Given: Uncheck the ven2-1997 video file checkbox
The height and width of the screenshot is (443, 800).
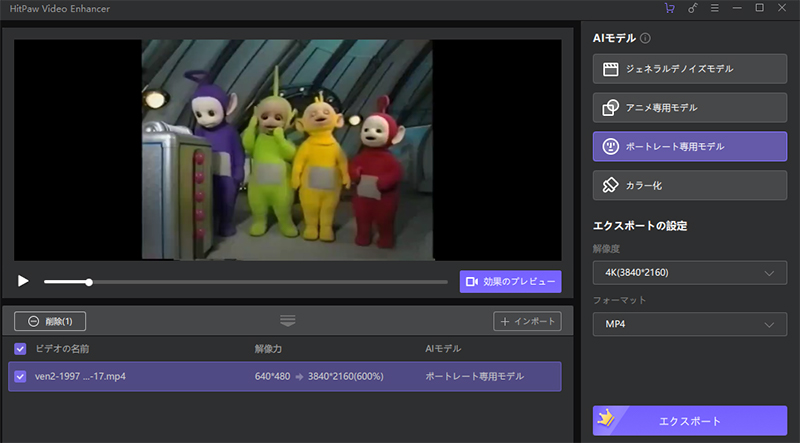Looking at the screenshot, I should pos(21,377).
